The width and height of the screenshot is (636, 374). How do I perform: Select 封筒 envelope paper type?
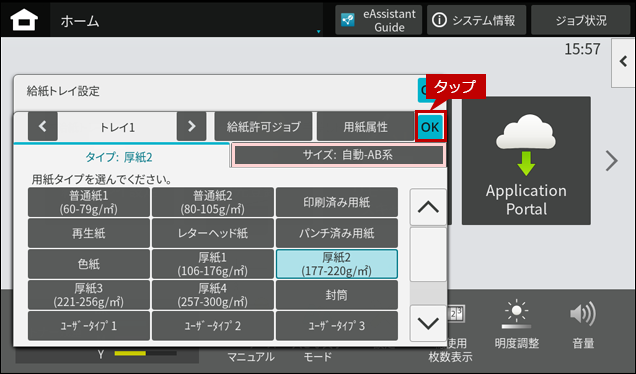337,295
